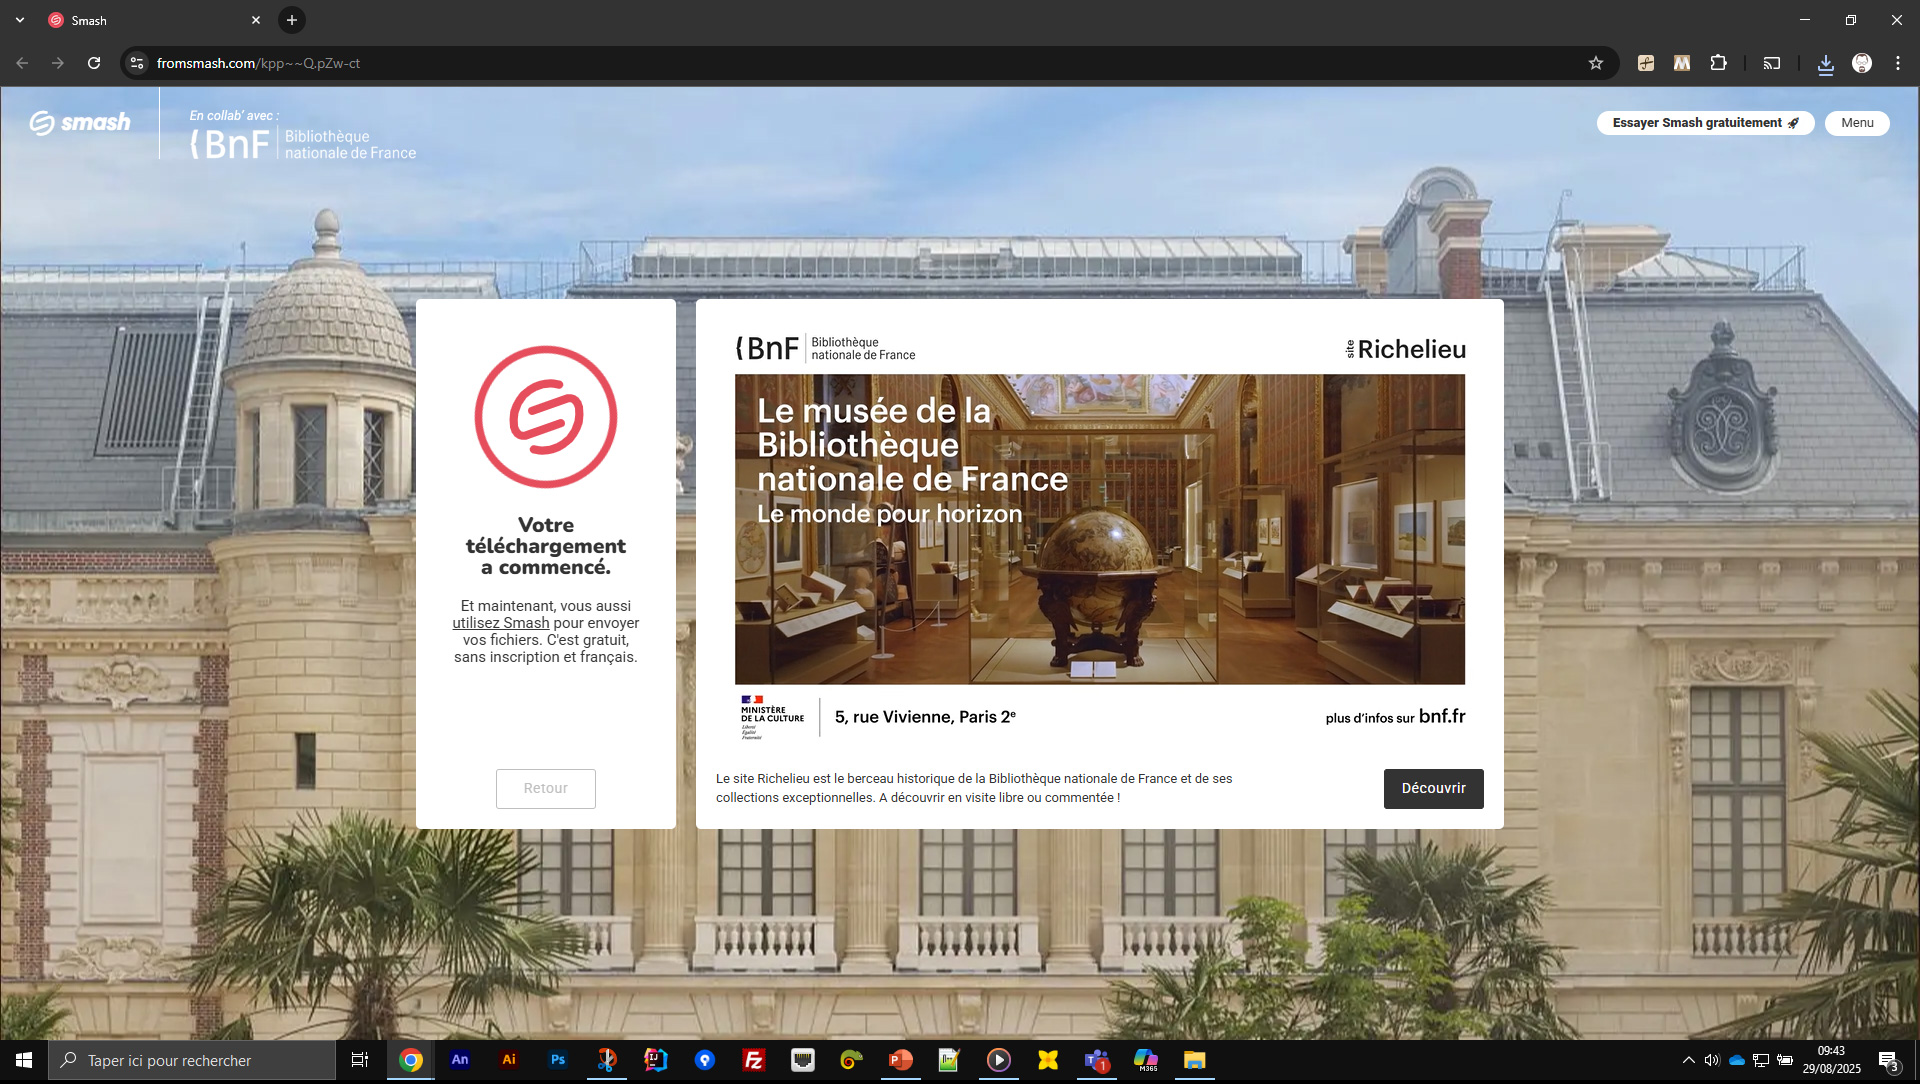Click the taskbar search box

coord(192,1060)
